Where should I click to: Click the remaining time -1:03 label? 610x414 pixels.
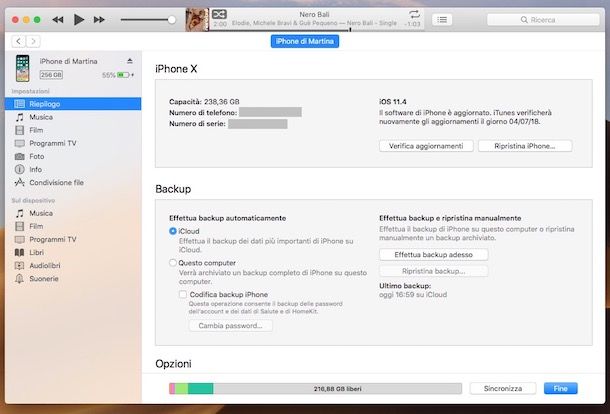pos(412,24)
